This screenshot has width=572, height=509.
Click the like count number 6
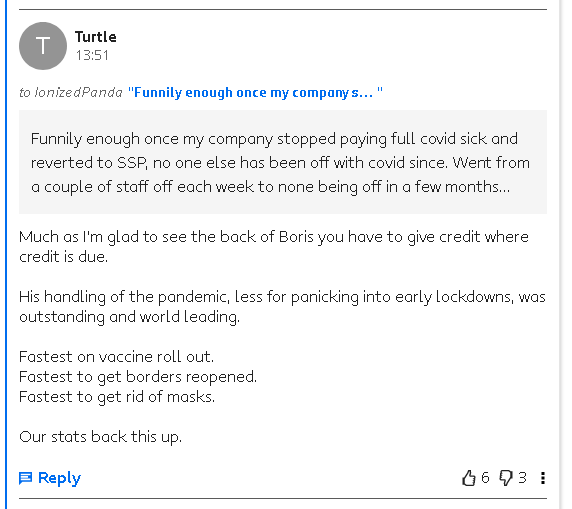485,478
